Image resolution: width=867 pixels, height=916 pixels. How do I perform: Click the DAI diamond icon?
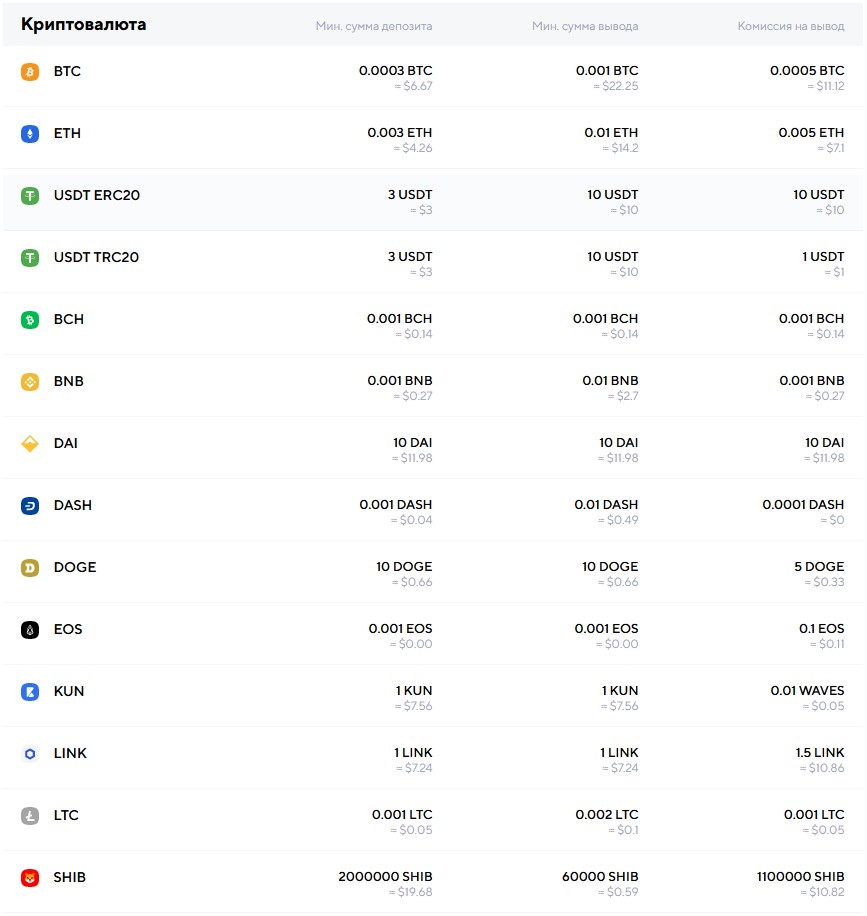tap(30, 443)
